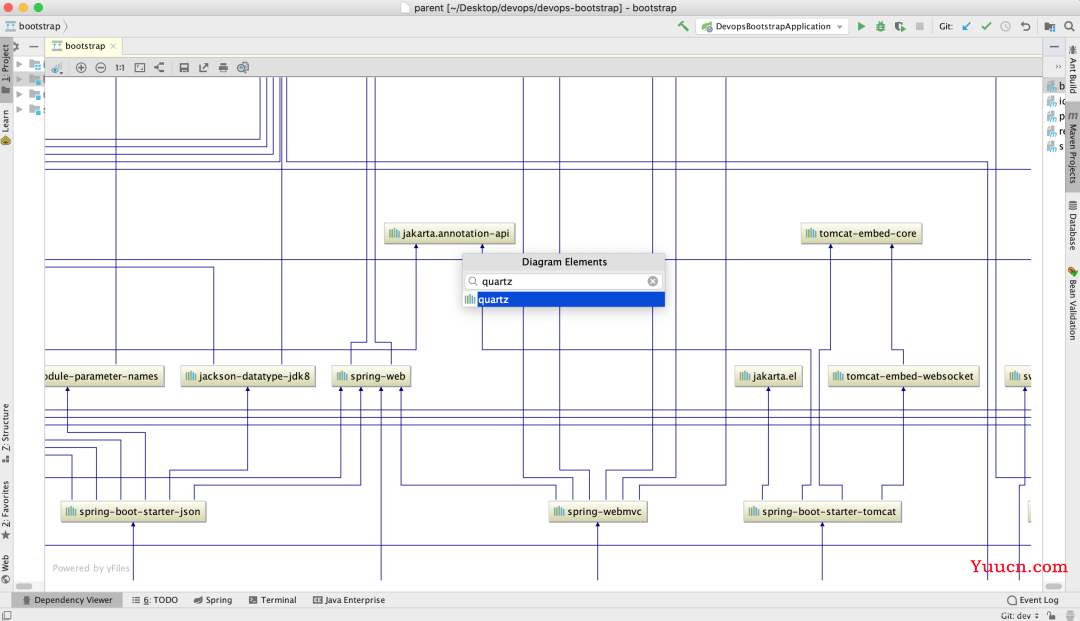Toggle tool window buttons in status bar corner
1080x621 pixels.
coord(6,615)
